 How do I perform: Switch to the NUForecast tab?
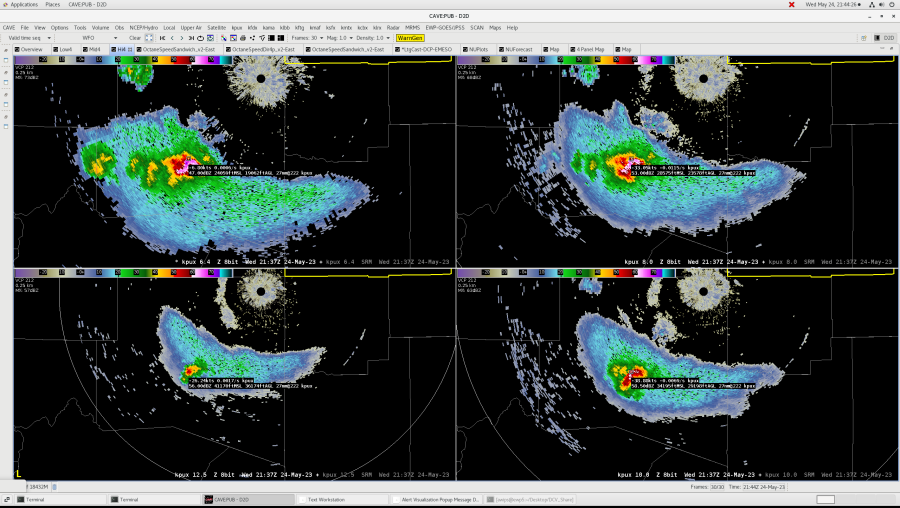click(x=518, y=49)
